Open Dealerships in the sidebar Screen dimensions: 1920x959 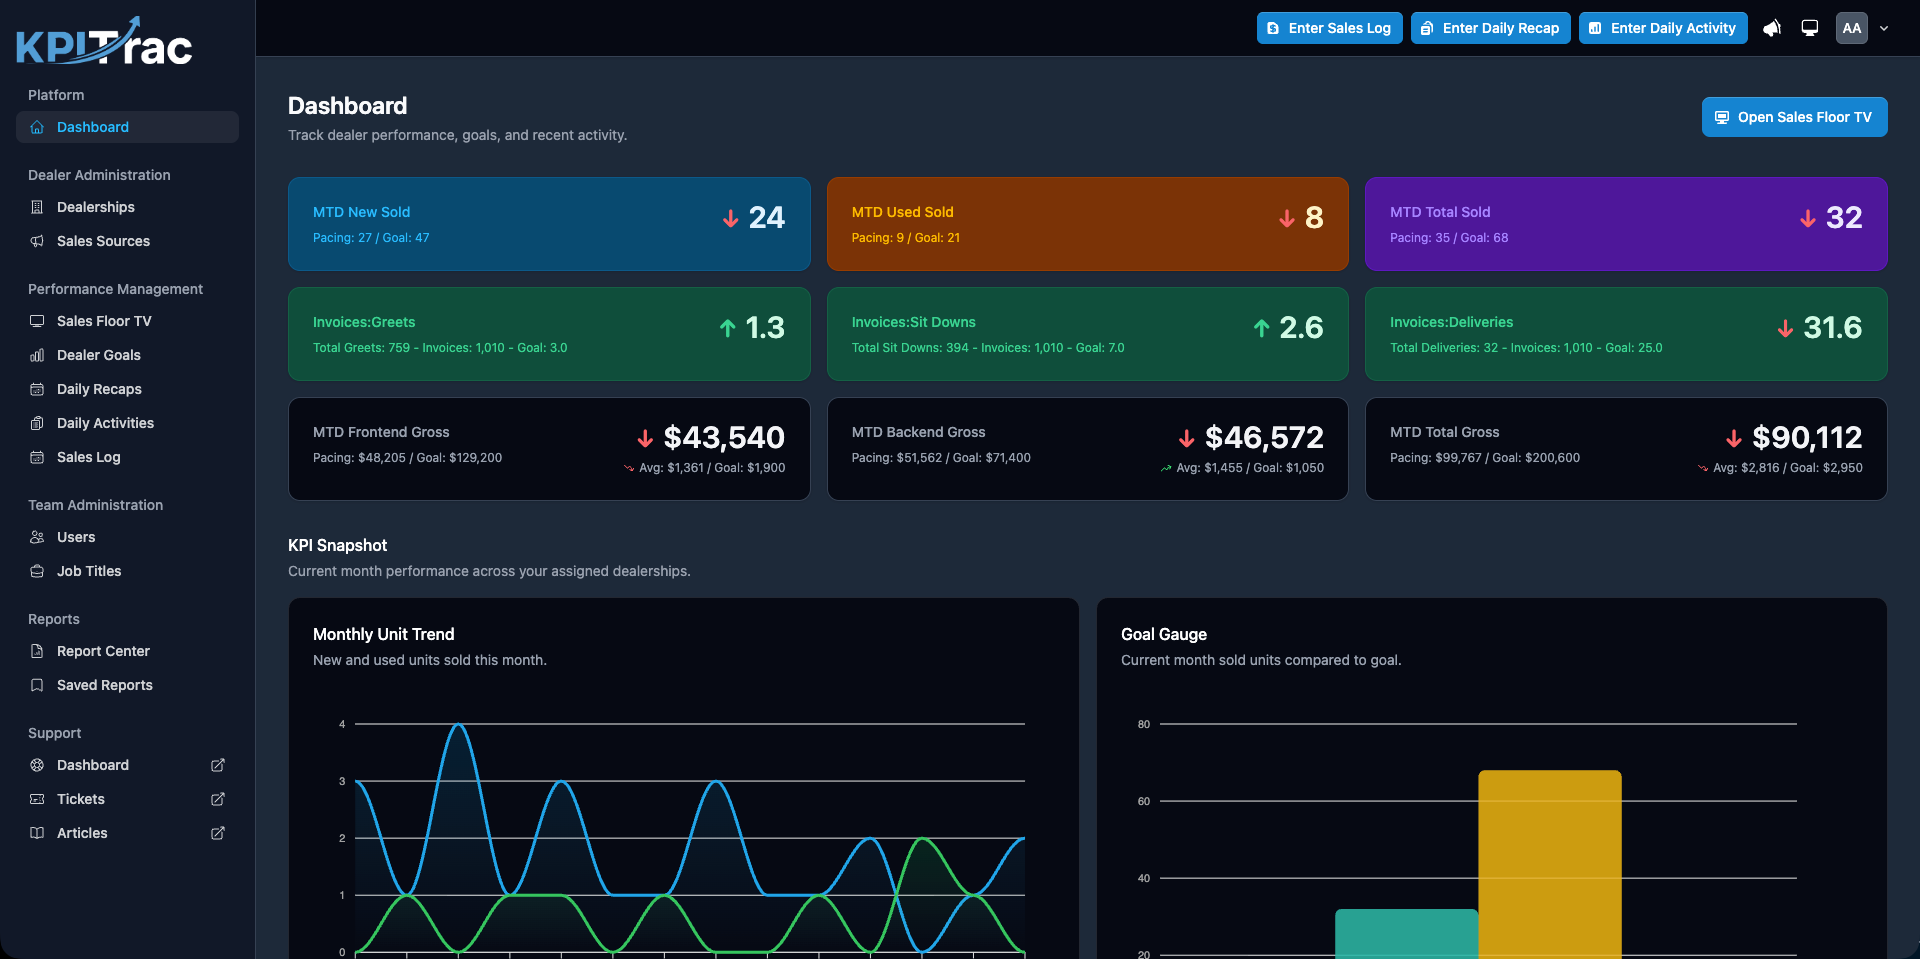tap(127, 207)
